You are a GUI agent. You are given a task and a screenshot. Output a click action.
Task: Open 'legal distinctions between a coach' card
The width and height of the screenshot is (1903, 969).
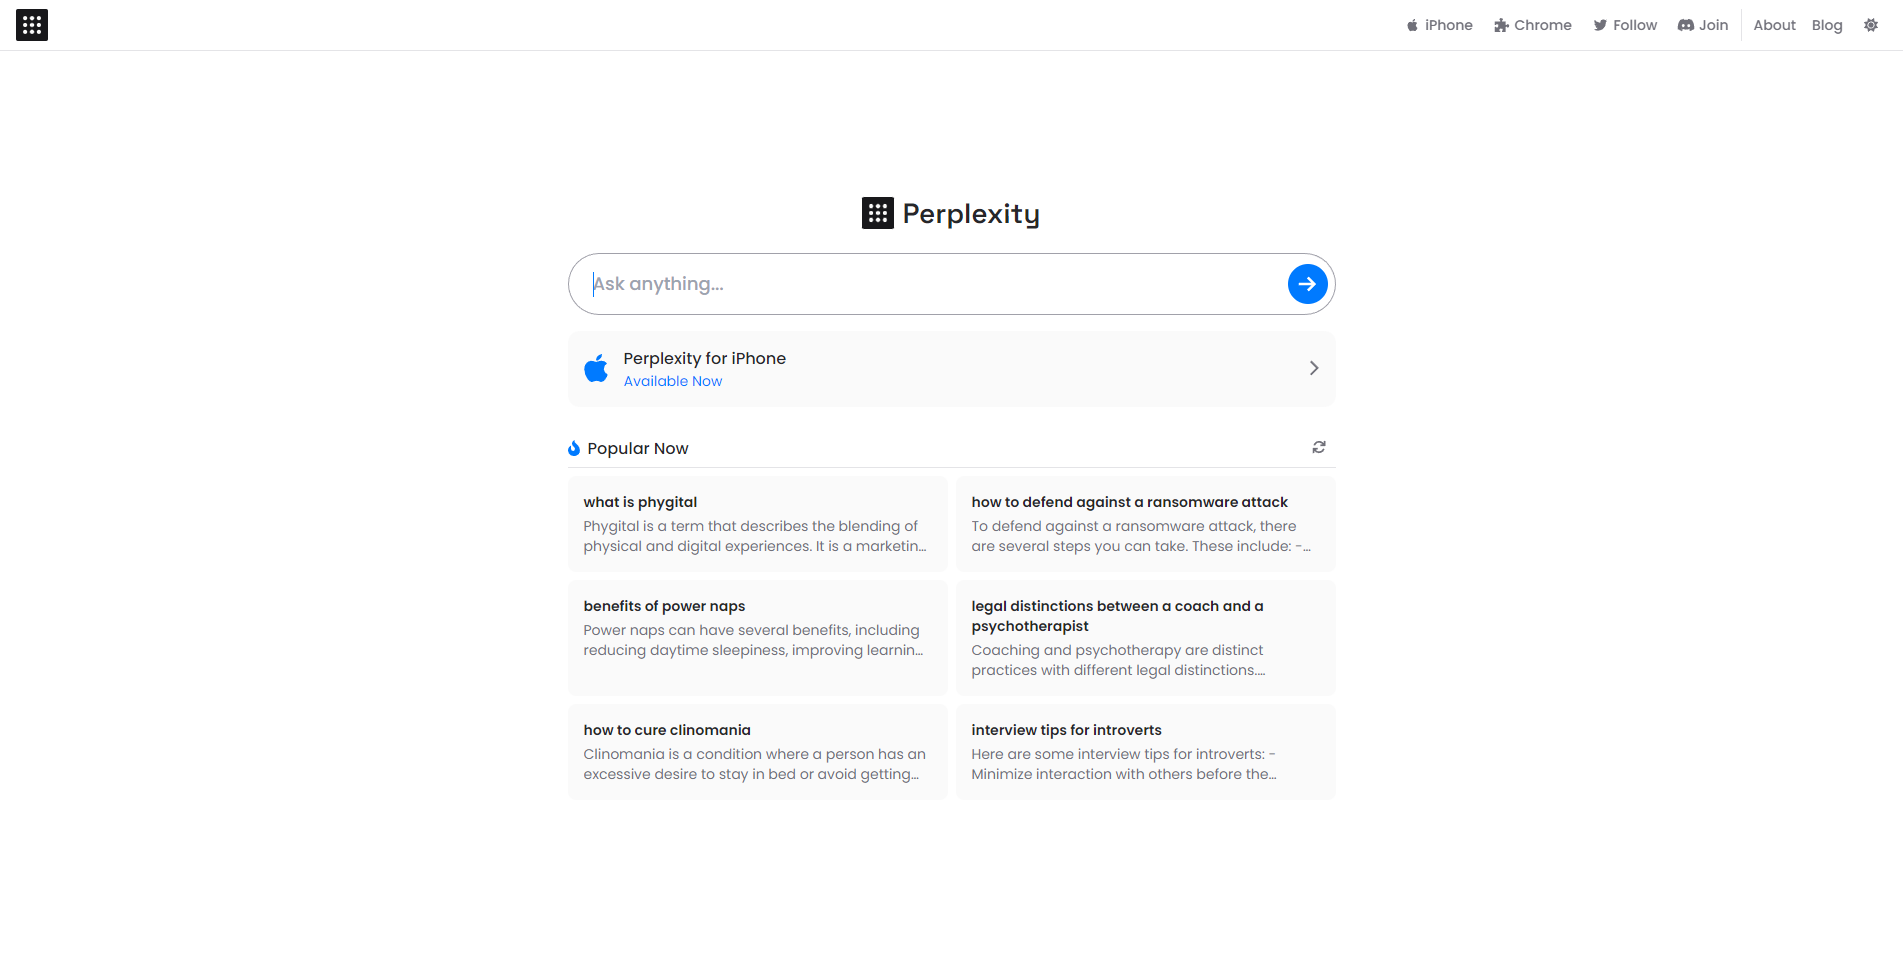[1145, 638]
